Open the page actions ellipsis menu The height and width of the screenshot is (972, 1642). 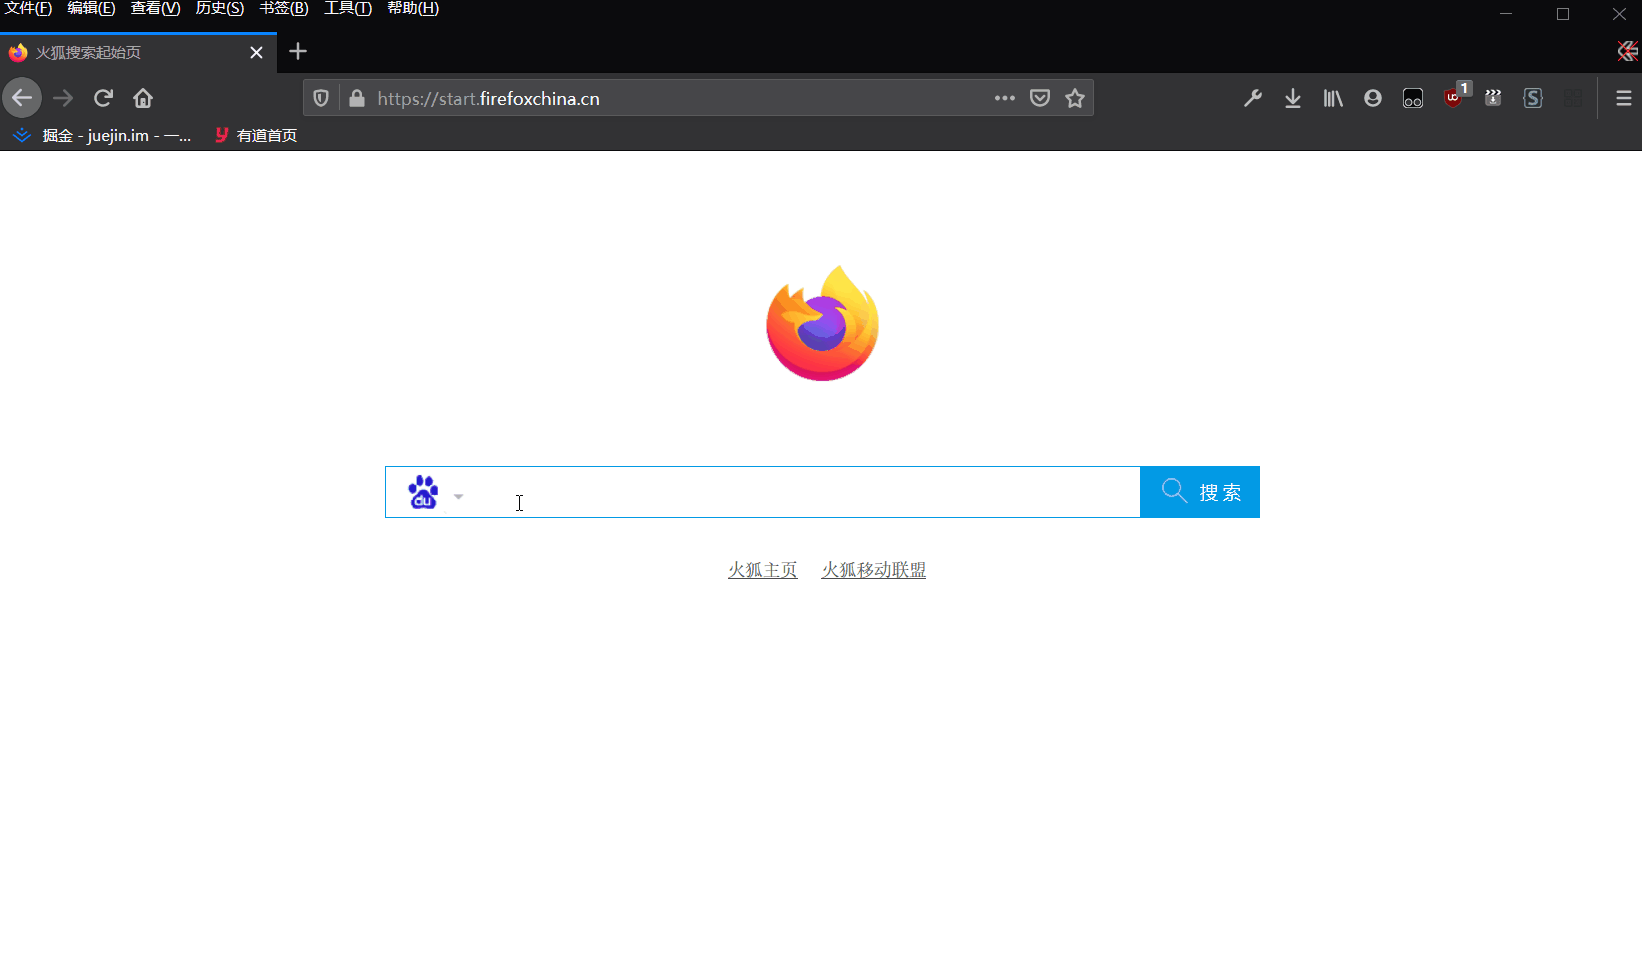pyautogui.click(x=1005, y=98)
